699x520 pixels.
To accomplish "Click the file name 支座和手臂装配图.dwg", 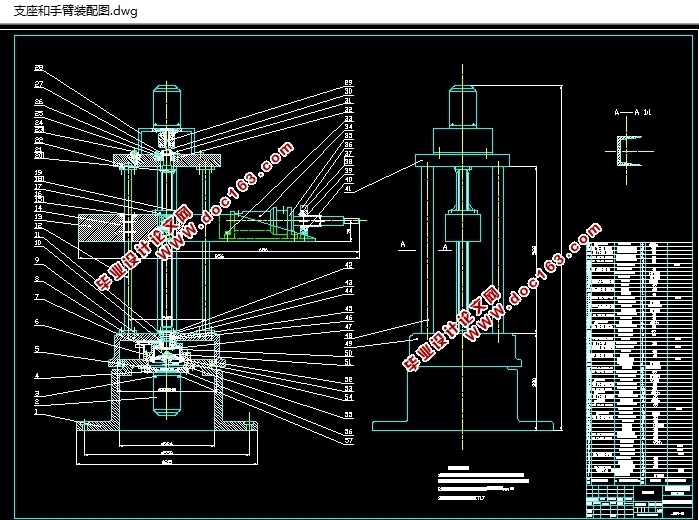I will pos(75,11).
